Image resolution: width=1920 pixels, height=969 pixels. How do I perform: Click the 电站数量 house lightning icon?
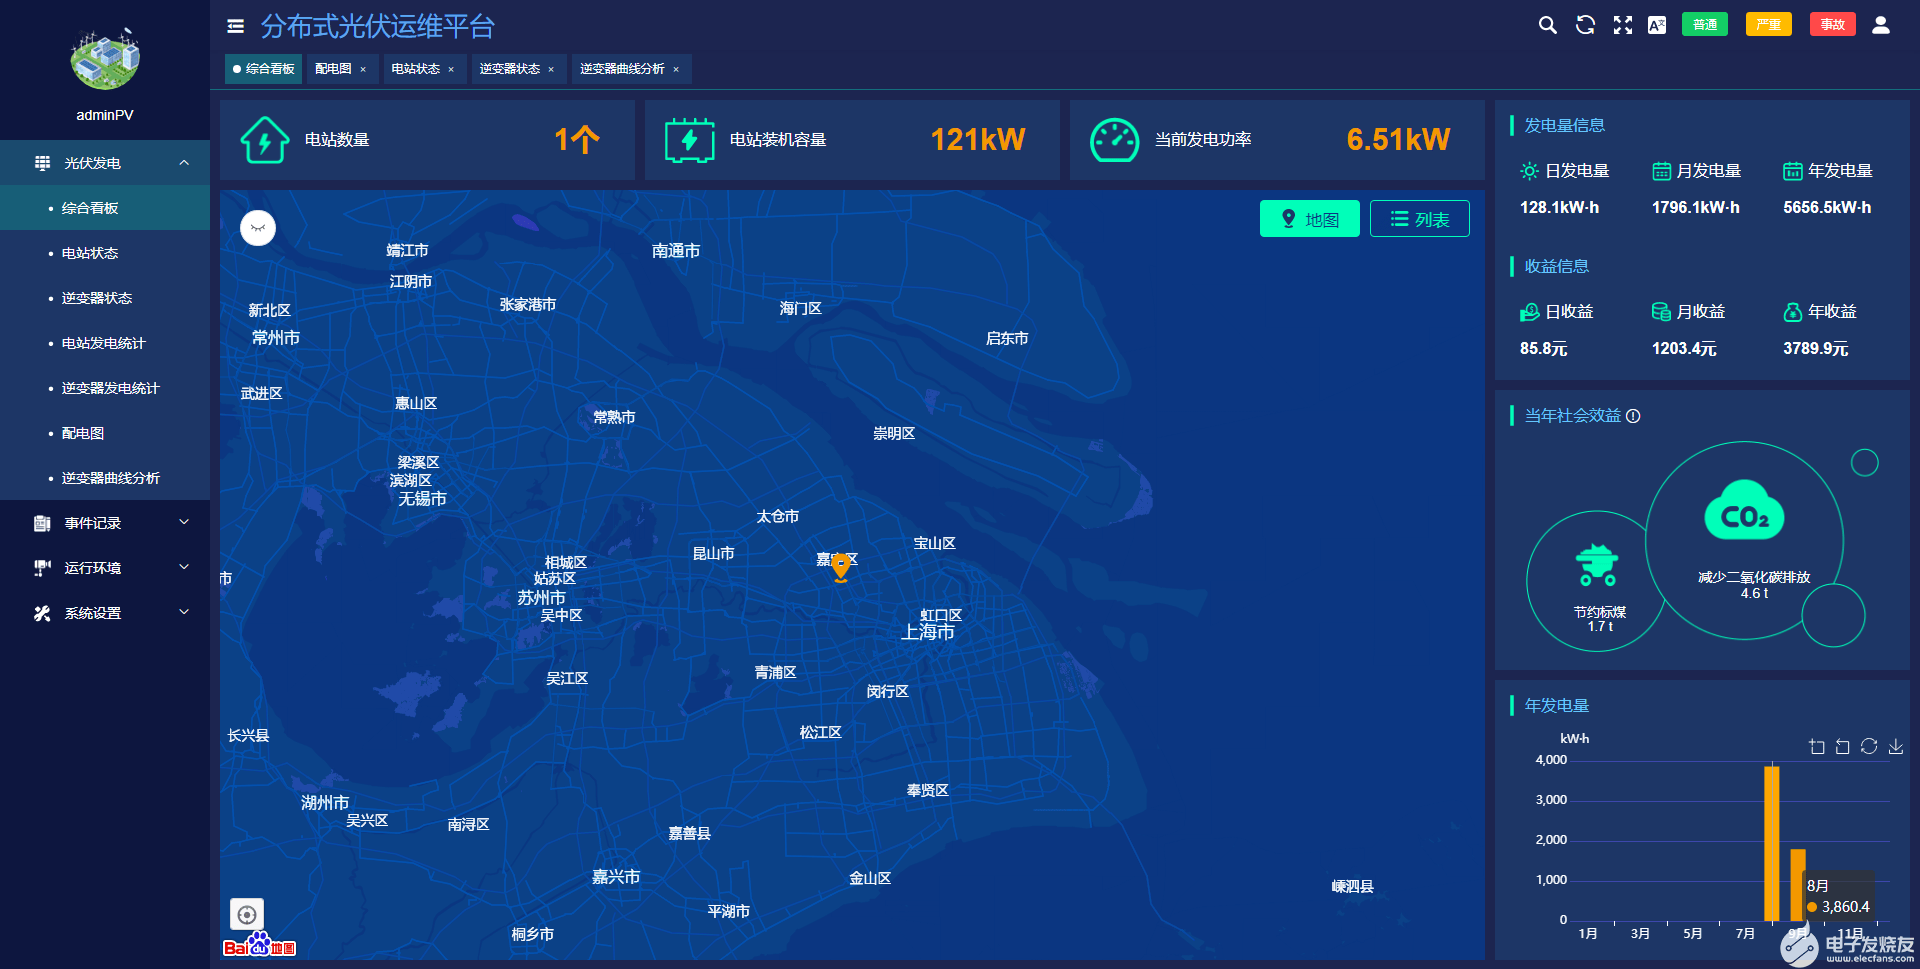pyautogui.click(x=265, y=140)
